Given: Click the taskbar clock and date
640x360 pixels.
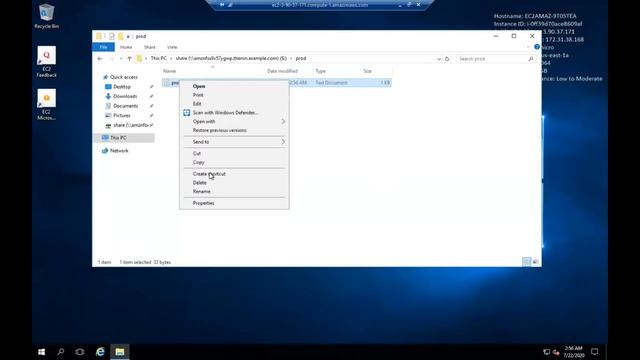Looking at the screenshot, I should click(x=573, y=352).
